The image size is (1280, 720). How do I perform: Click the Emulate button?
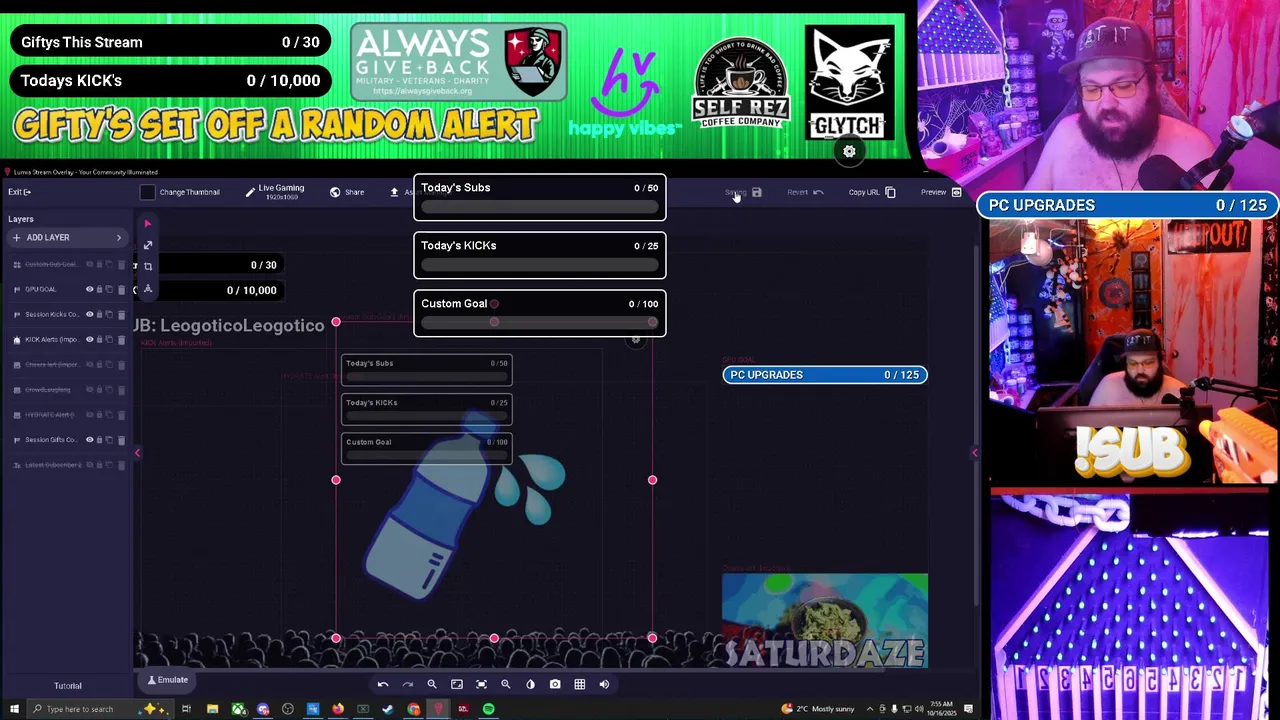168,680
